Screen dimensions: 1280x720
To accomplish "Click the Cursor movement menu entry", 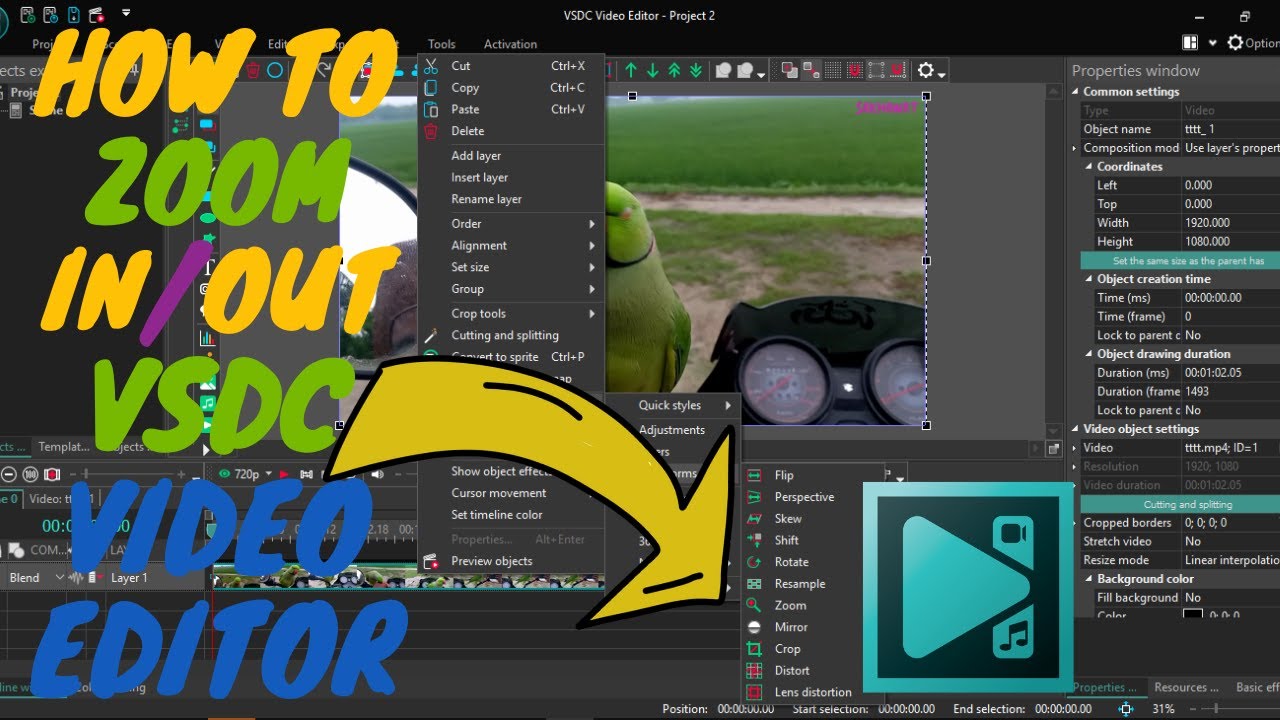I will tap(499, 493).
